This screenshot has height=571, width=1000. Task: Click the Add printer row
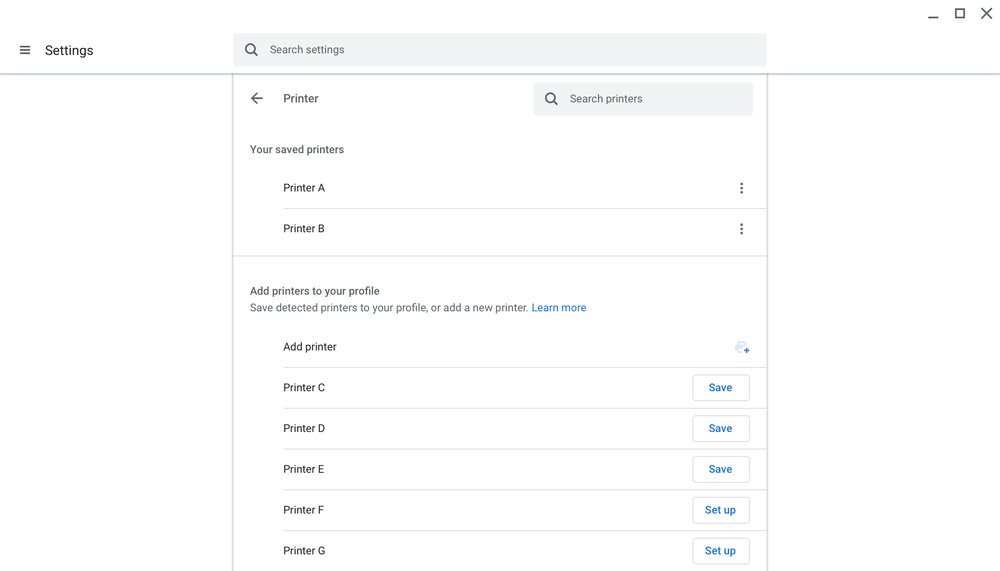click(x=310, y=347)
